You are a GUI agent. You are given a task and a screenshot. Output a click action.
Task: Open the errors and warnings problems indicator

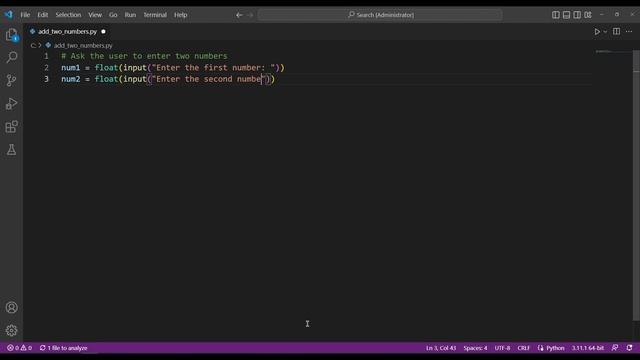tap(19, 348)
